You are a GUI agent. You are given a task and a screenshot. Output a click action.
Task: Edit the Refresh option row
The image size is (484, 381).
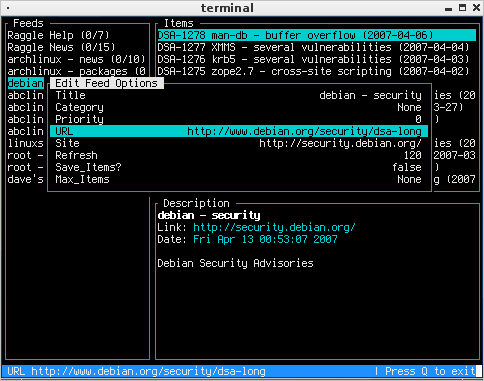click(x=239, y=155)
